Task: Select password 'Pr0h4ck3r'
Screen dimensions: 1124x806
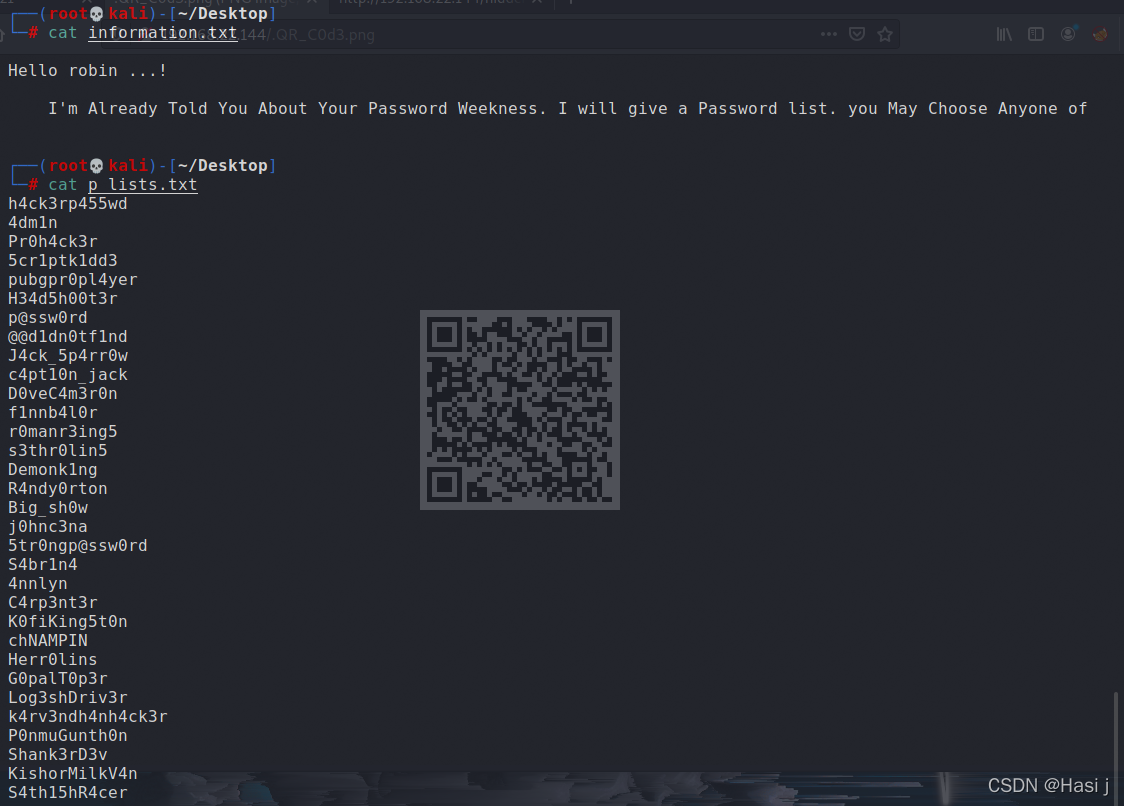Action: coord(52,242)
